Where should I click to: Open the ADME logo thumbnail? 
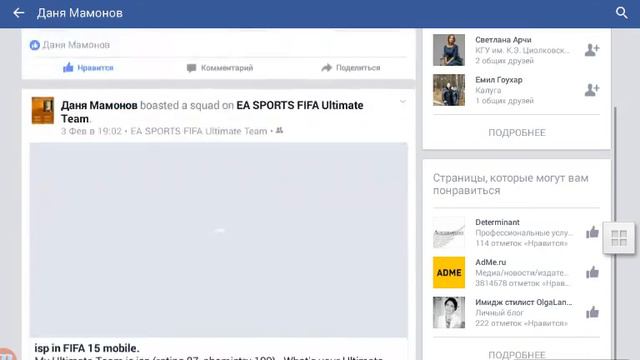(x=449, y=273)
